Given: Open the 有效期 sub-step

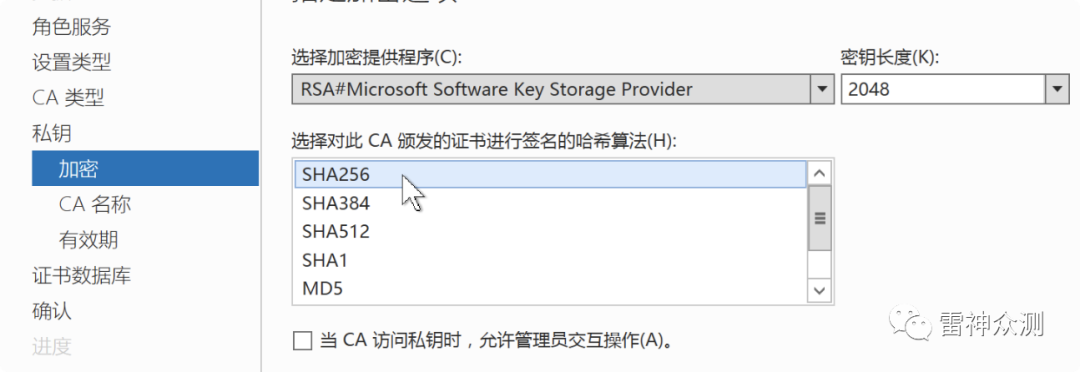Looking at the screenshot, I should 88,240.
